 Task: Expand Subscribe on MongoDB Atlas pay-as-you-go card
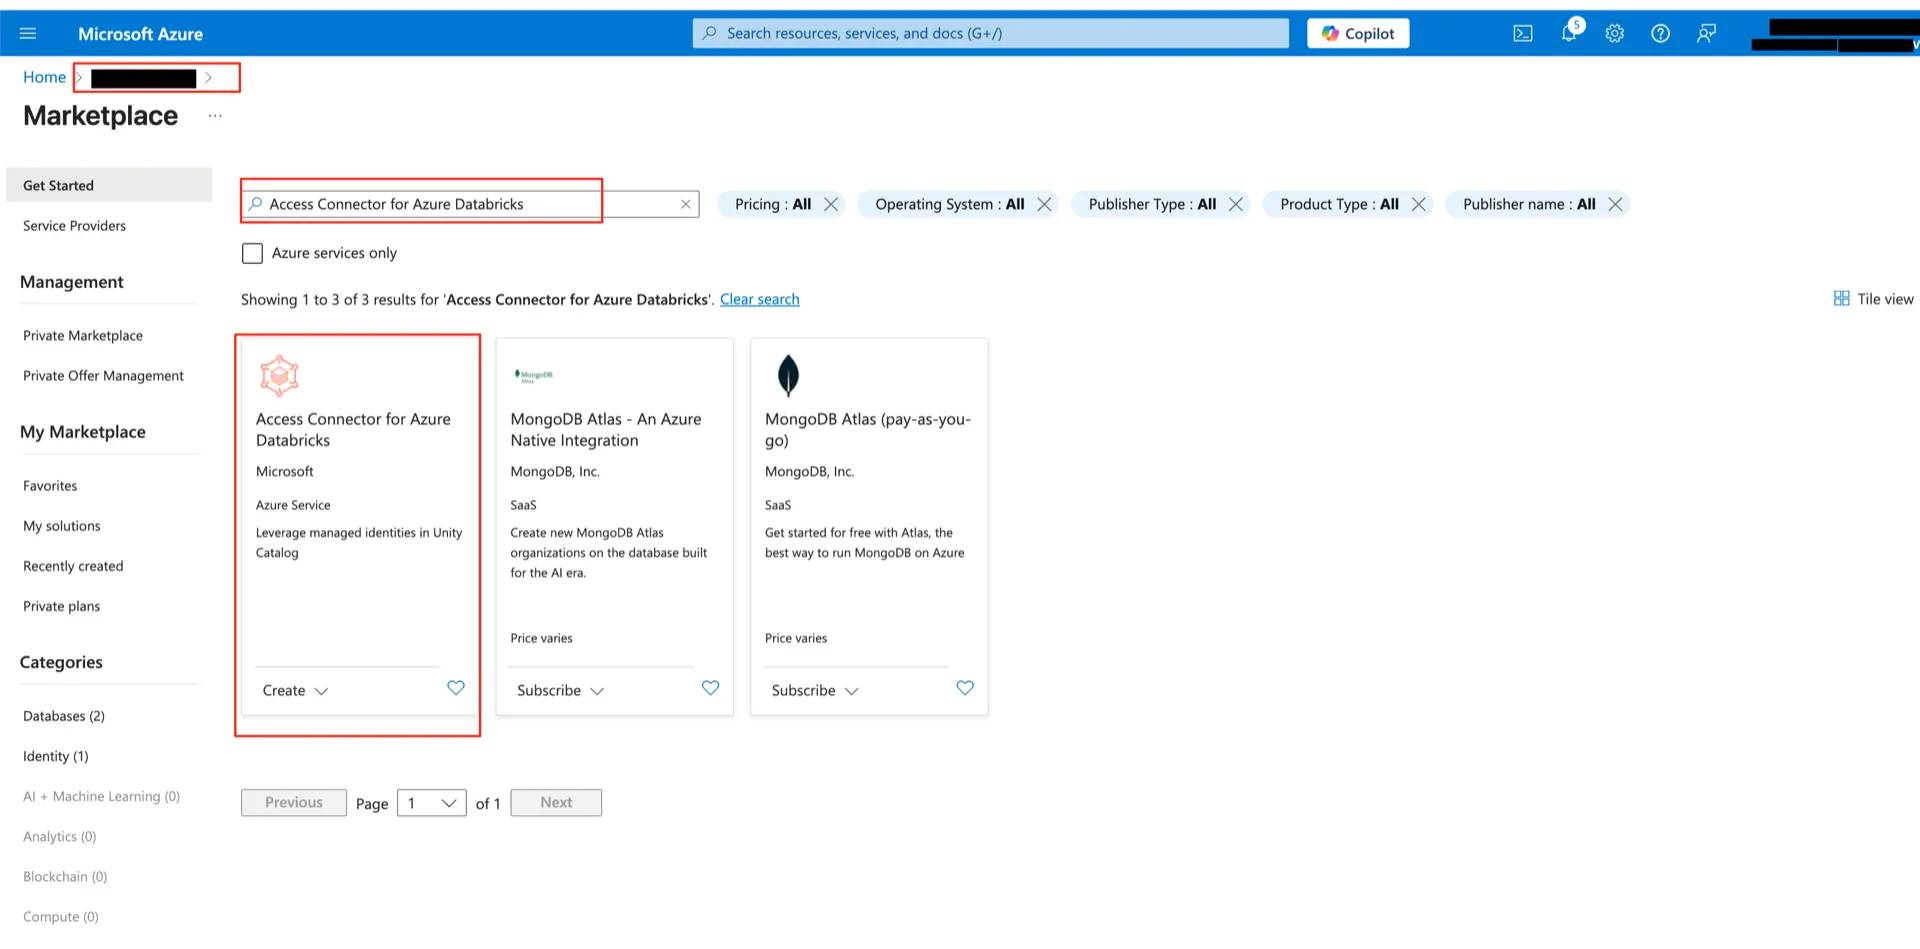(x=815, y=690)
